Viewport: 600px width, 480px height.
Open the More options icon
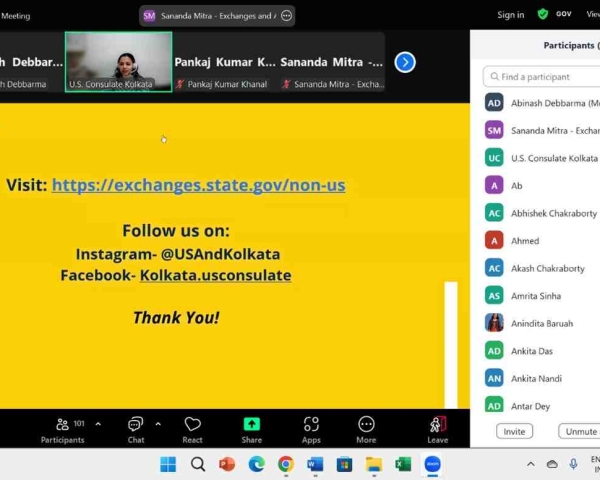pyautogui.click(x=366, y=424)
